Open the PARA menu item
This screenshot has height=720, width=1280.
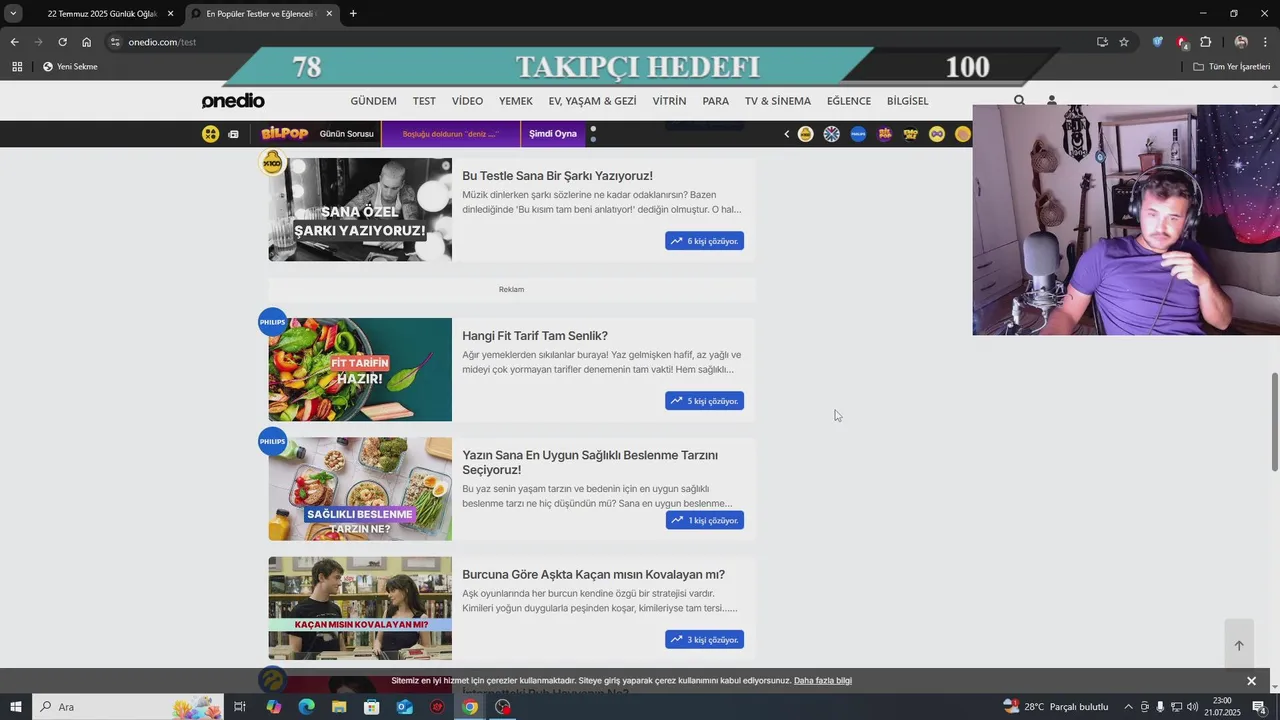tap(715, 101)
